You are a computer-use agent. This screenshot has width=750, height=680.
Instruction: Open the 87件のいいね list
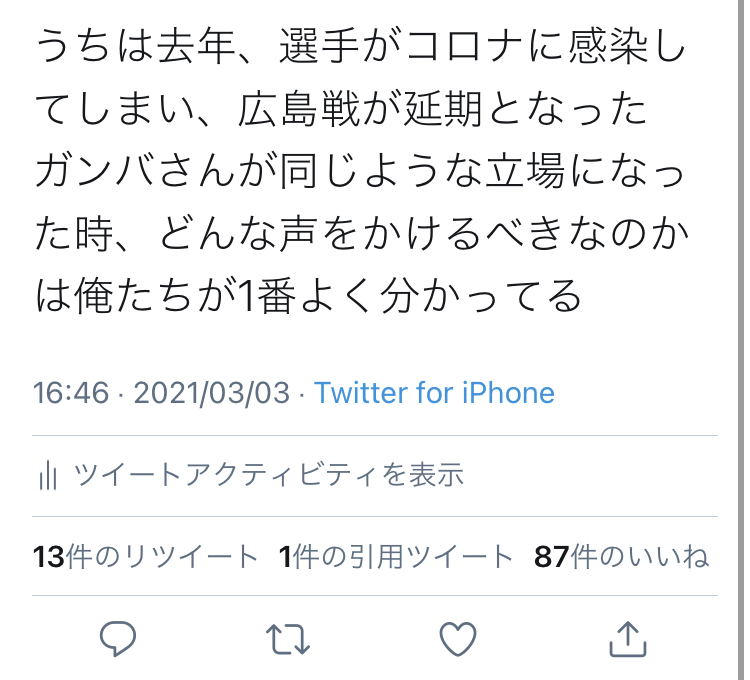pos(621,557)
